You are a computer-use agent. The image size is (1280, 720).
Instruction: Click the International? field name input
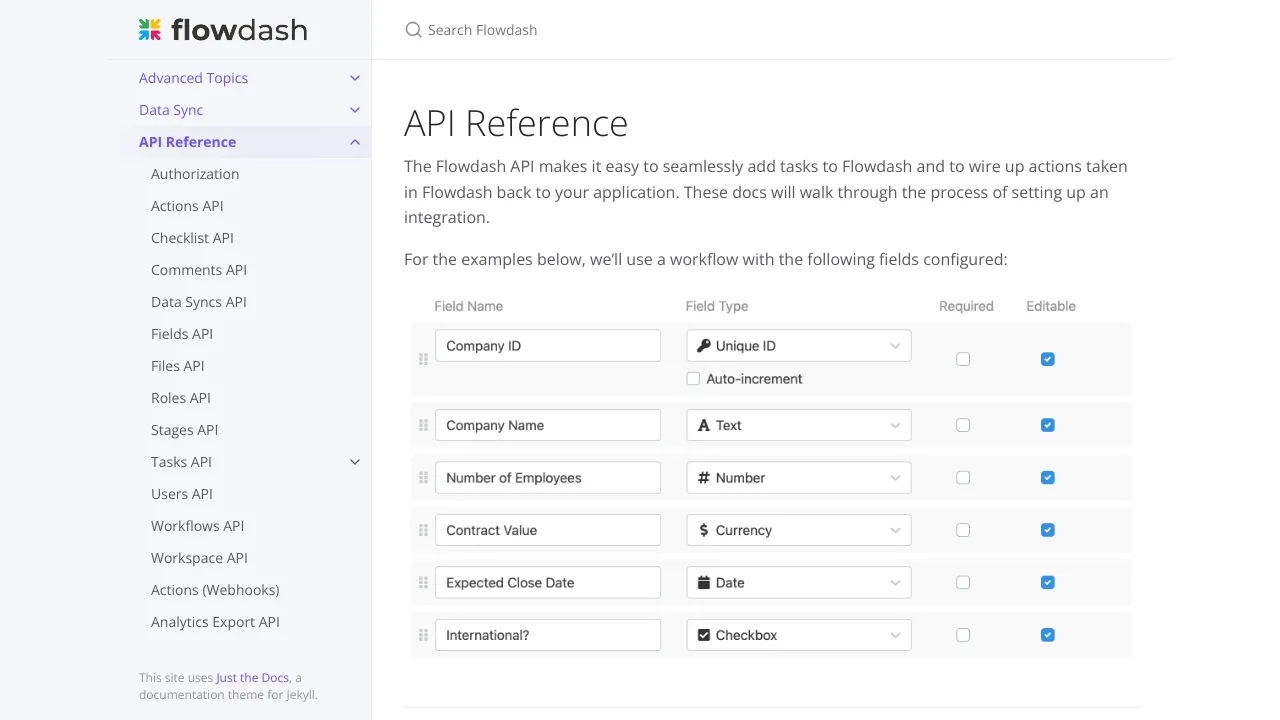click(x=548, y=635)
